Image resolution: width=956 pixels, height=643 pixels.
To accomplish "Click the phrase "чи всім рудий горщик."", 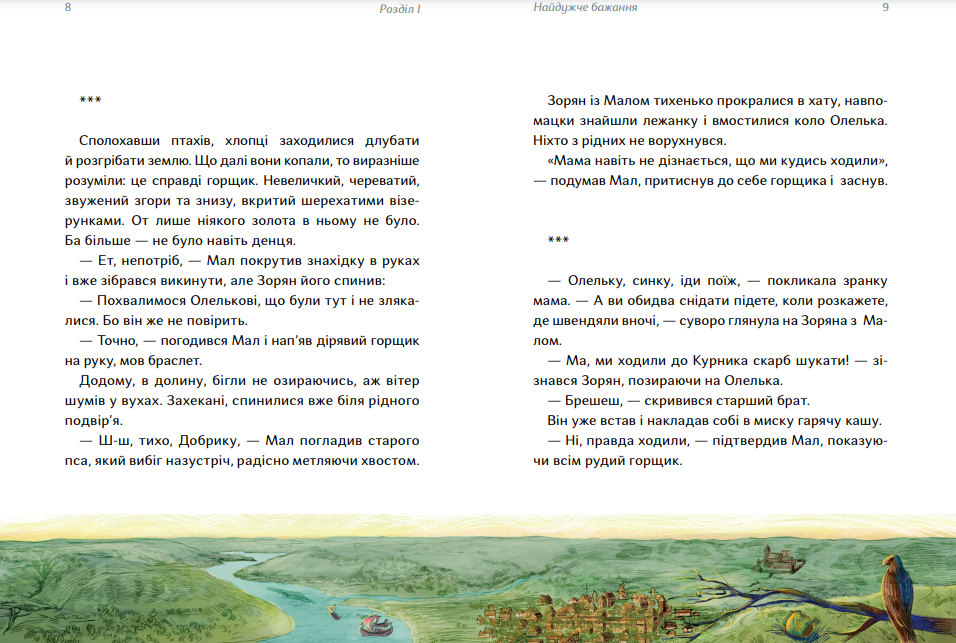I will tap(608, 461).
